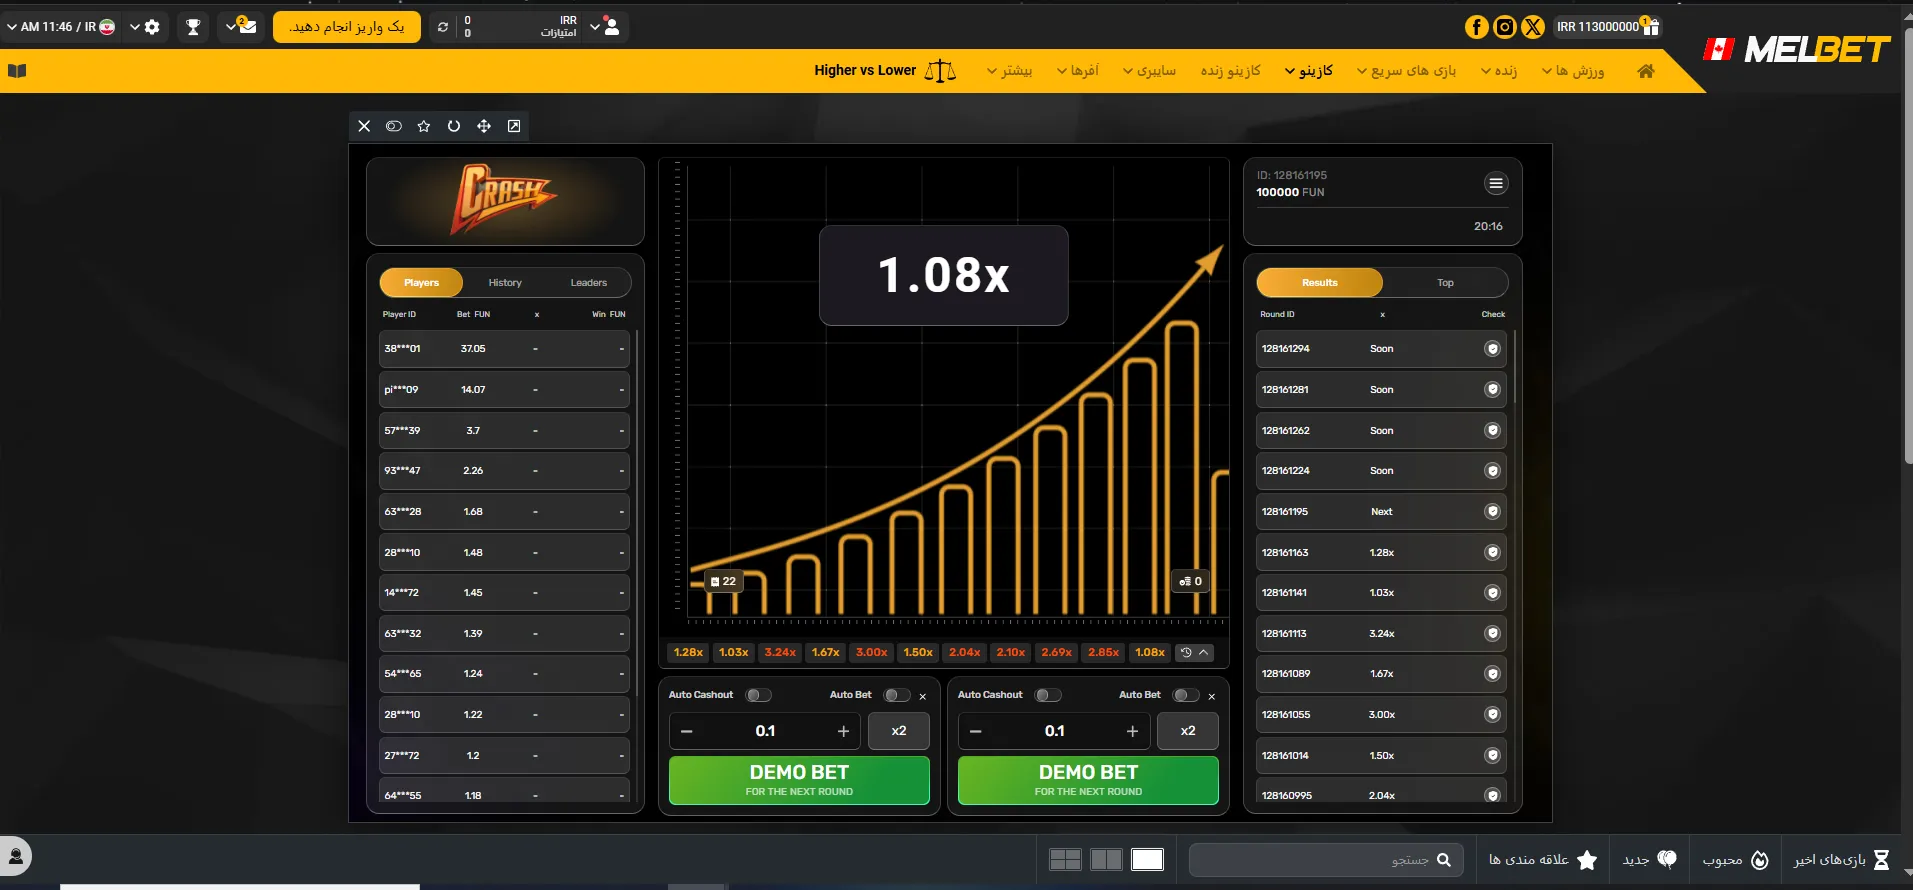
Task: Switch to the History tab
Action: point(505,283)
